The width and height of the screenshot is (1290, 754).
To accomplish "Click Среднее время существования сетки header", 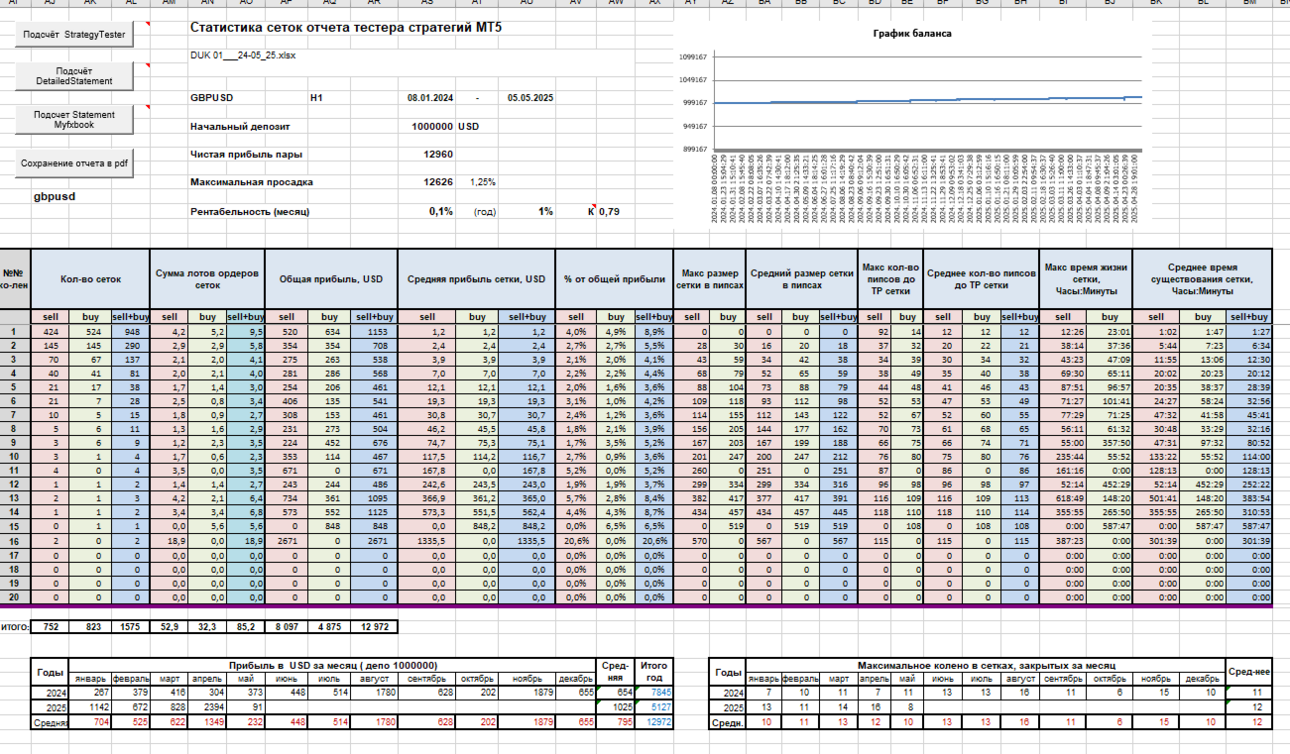I will pyautogui.click(x=1202, y=279).
